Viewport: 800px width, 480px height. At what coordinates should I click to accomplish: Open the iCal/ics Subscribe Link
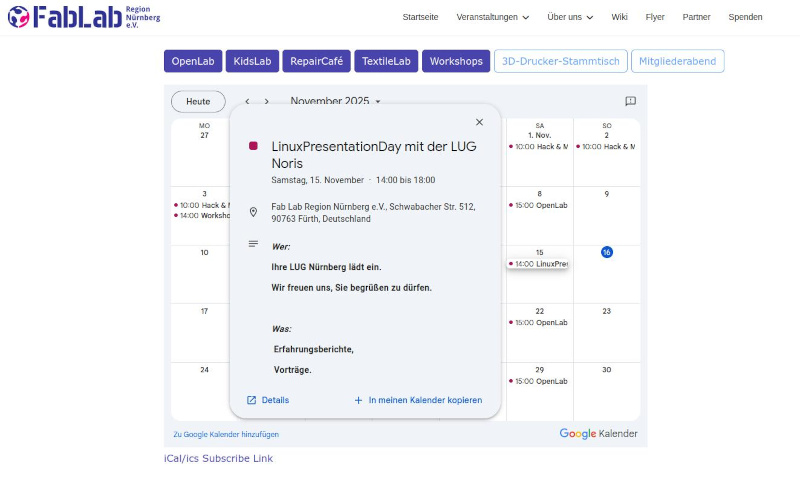[218, 458]
